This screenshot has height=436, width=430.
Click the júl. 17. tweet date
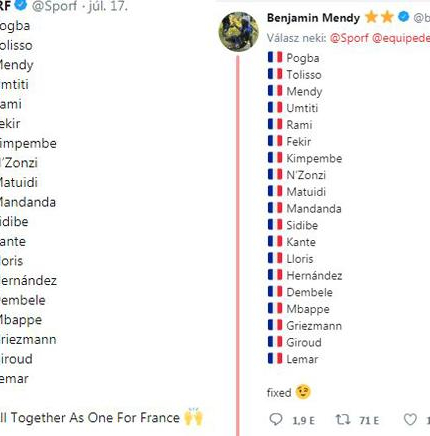tap(107, 6)
